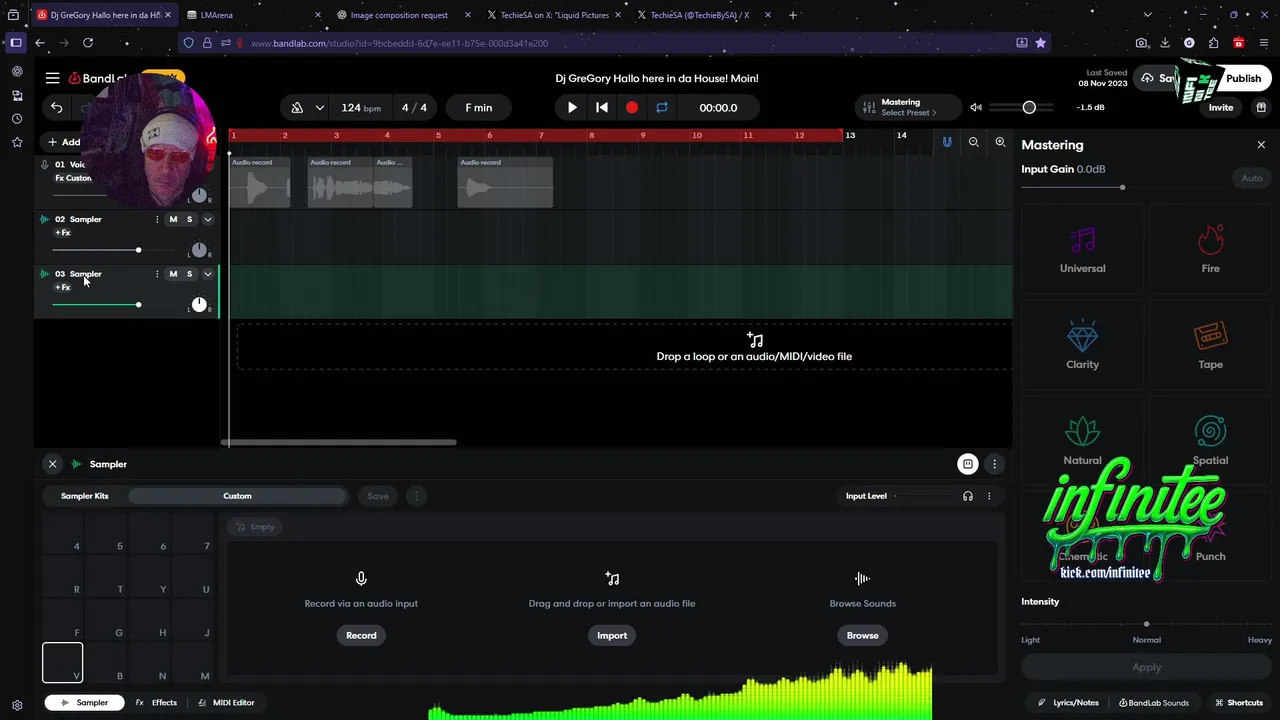Select the V sampler pad

coord(62,662)
